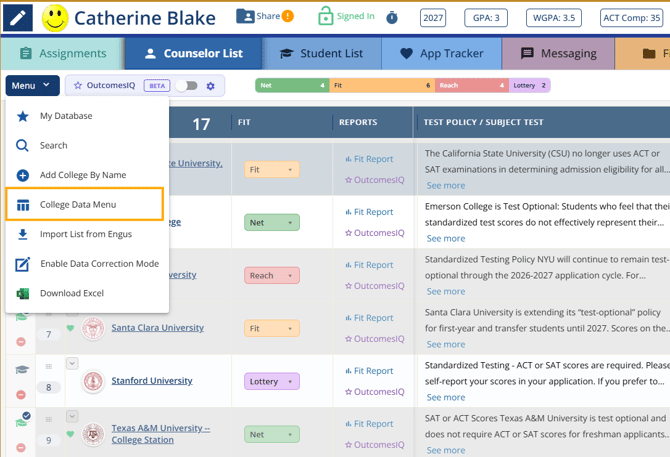Remove Santa Clara University with red minus icon
The image size is (670, 457).
21,342
